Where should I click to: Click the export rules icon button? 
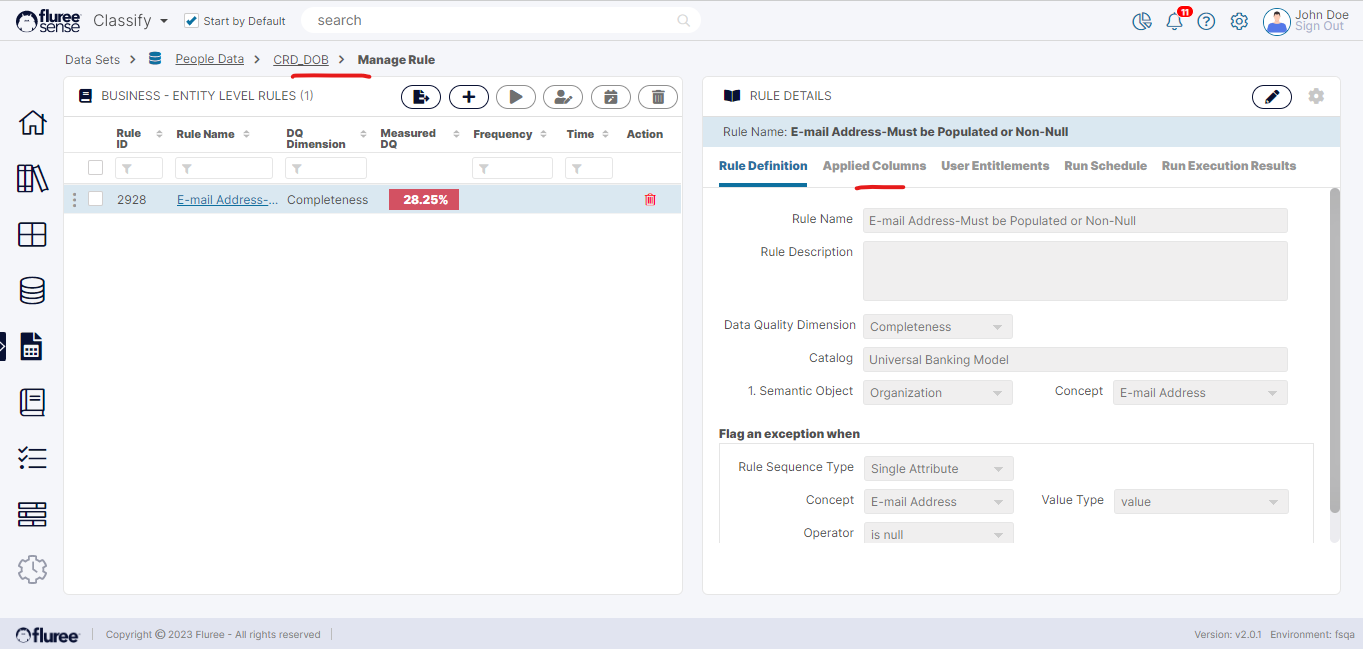click(421, 97)
